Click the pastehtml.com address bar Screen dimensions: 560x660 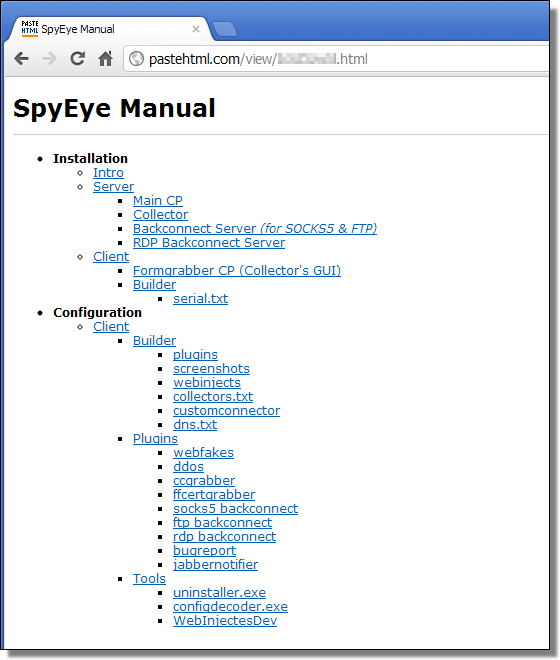click(337, 59)
